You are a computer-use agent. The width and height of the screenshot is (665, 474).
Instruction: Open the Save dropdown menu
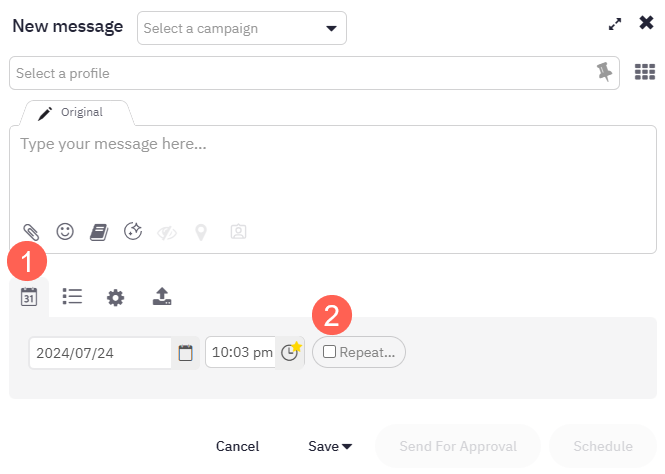tap(330, 446)
